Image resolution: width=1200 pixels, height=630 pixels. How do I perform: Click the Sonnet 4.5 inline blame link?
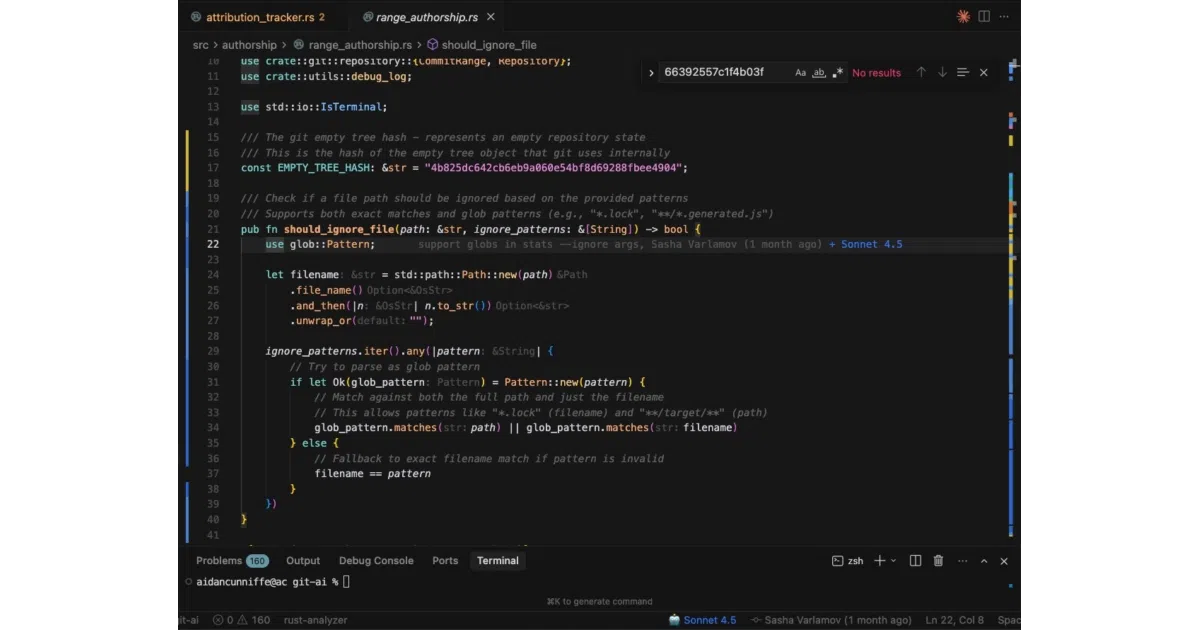tap(865, 244)
